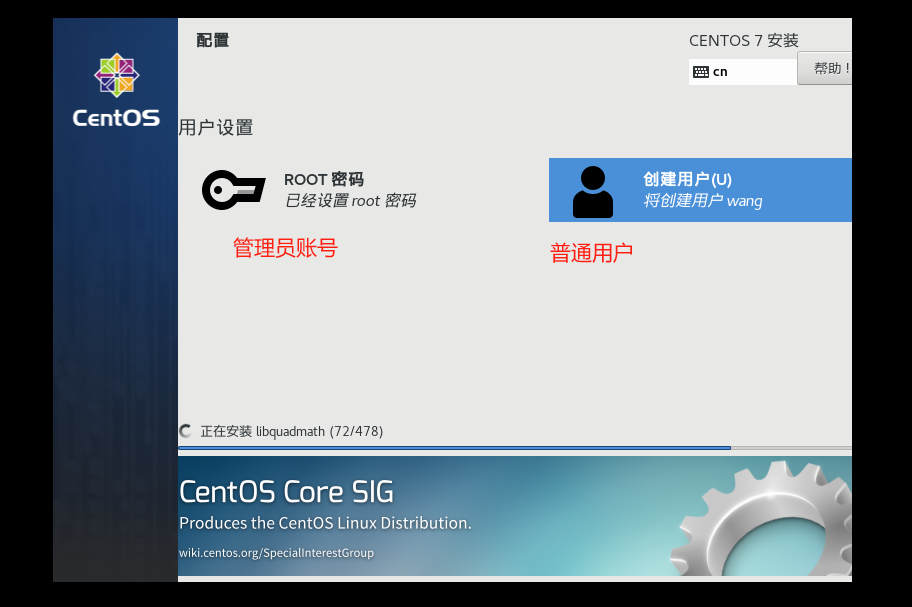Click the '已经设置 root 密码' status text
The width and height of the screenshot is (912, 607).
coord(350,201)
